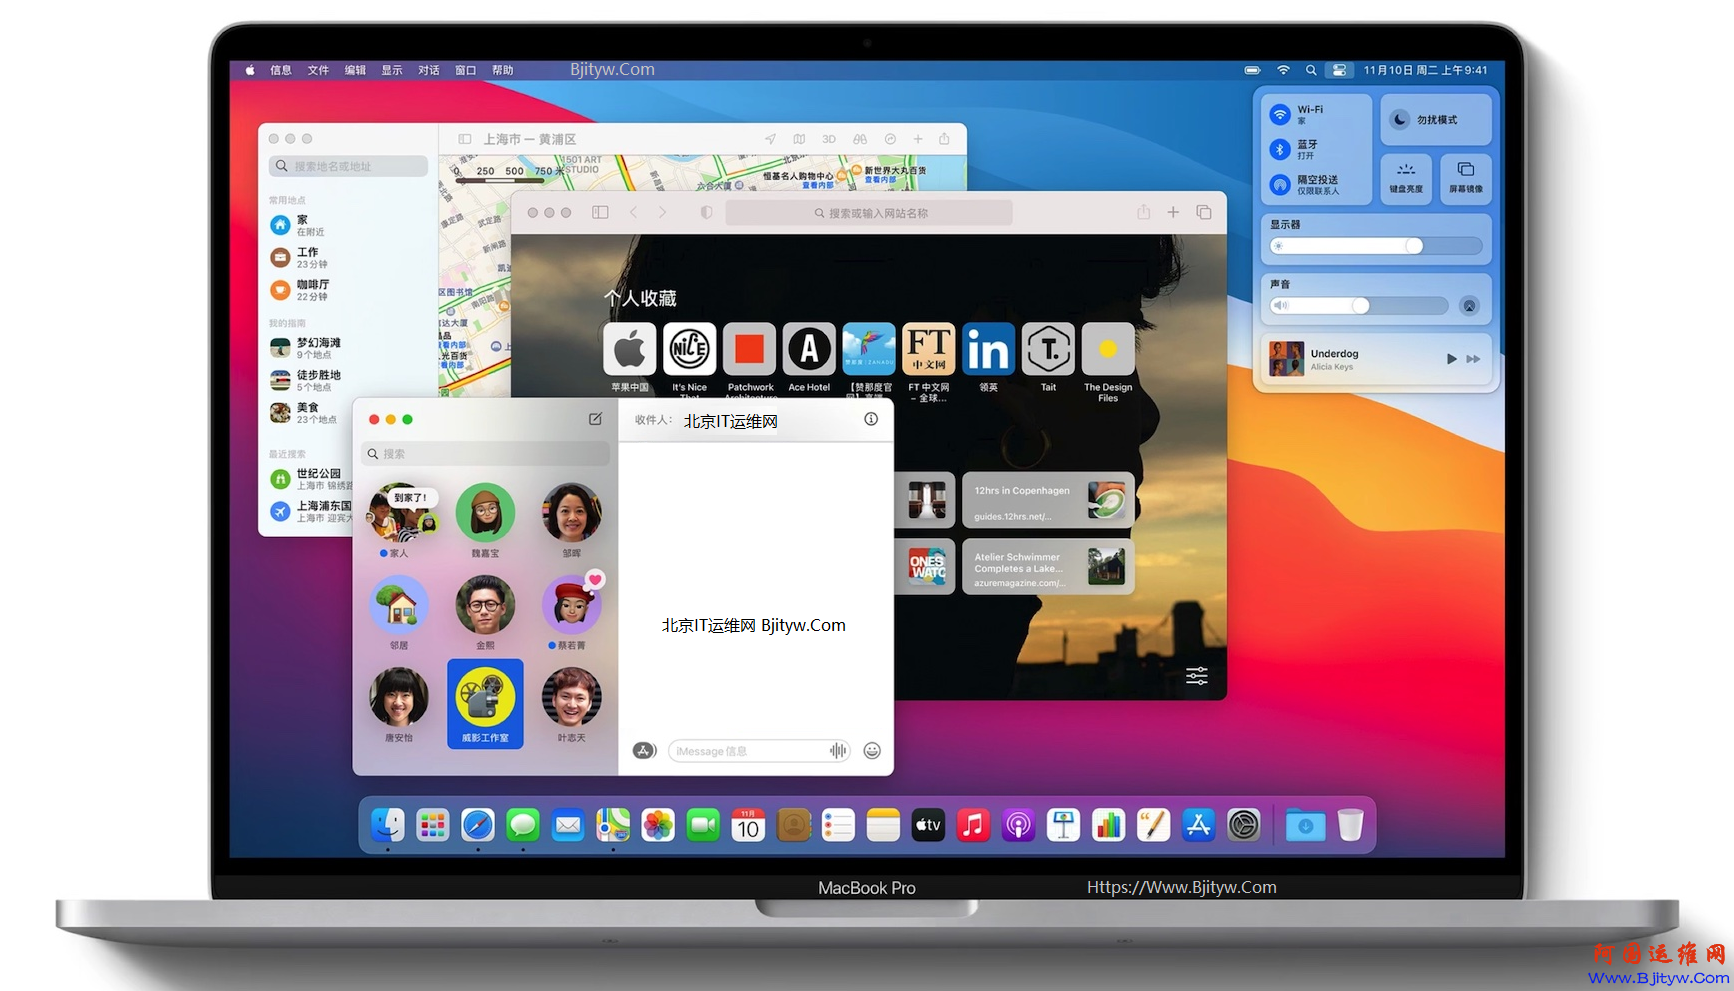Toggle Bluetooth in Control Center
Image resolution: width=1734 pixels, height=991 pixels.
click(x=1280, y=149)
